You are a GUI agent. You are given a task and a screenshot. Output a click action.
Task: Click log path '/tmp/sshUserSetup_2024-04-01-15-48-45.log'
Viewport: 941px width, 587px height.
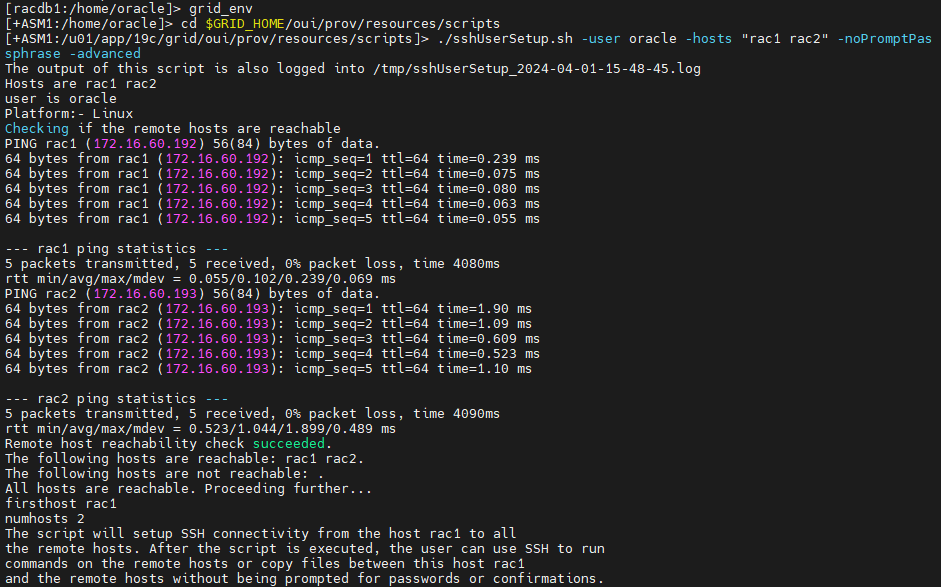point(537,69)
